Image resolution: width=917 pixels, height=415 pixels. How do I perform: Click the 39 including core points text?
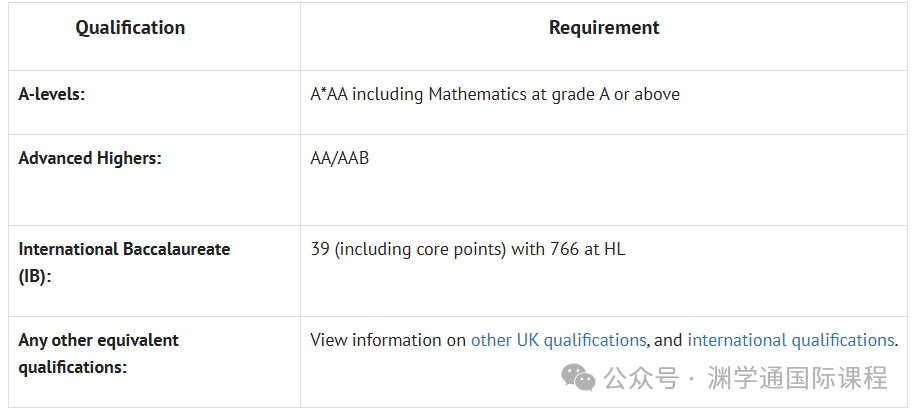[408, 250]
